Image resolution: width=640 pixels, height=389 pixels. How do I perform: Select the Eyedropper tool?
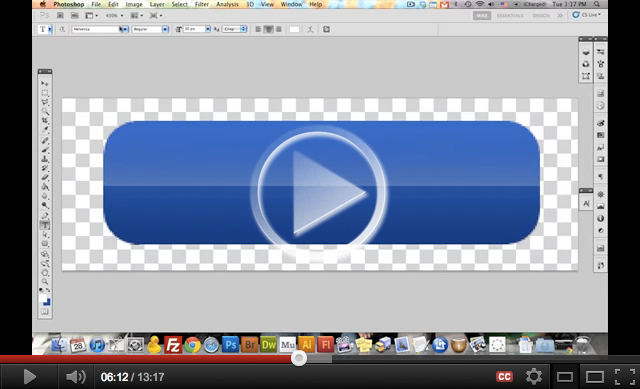pyautogui.click(x=44, y=130)
